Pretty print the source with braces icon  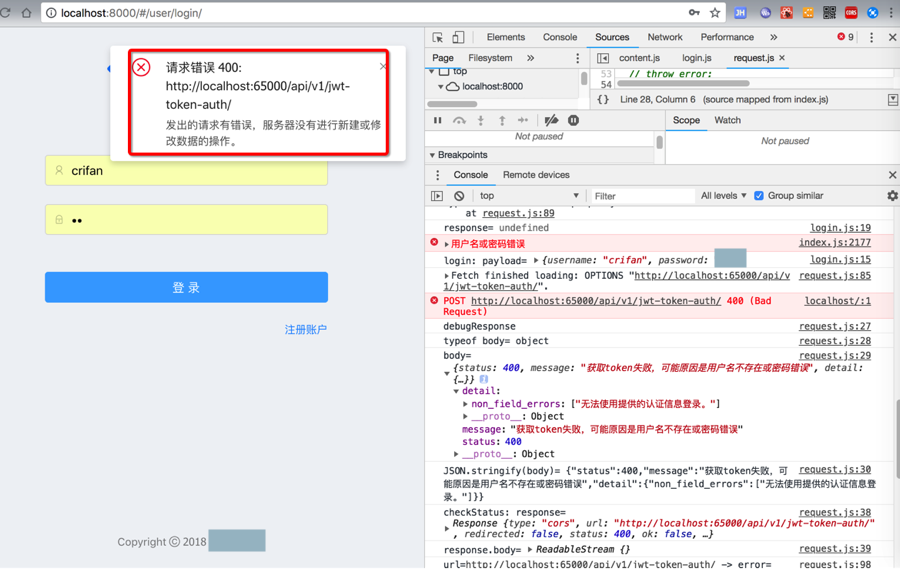603,99
